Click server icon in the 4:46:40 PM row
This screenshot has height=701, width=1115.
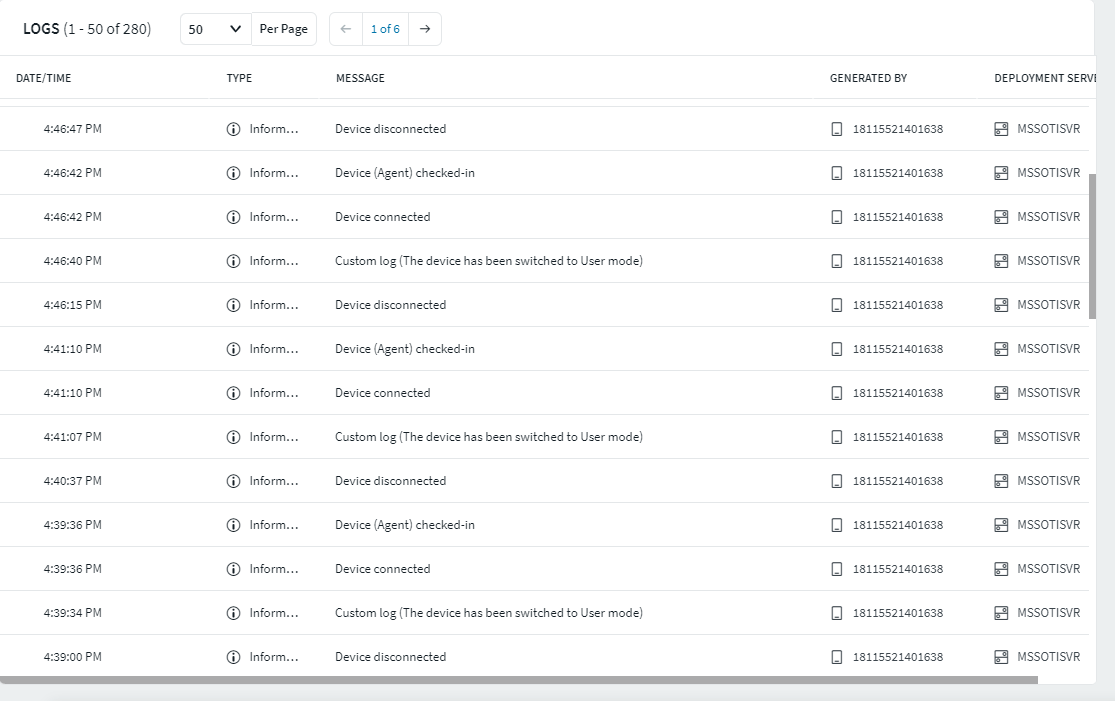1001,261
